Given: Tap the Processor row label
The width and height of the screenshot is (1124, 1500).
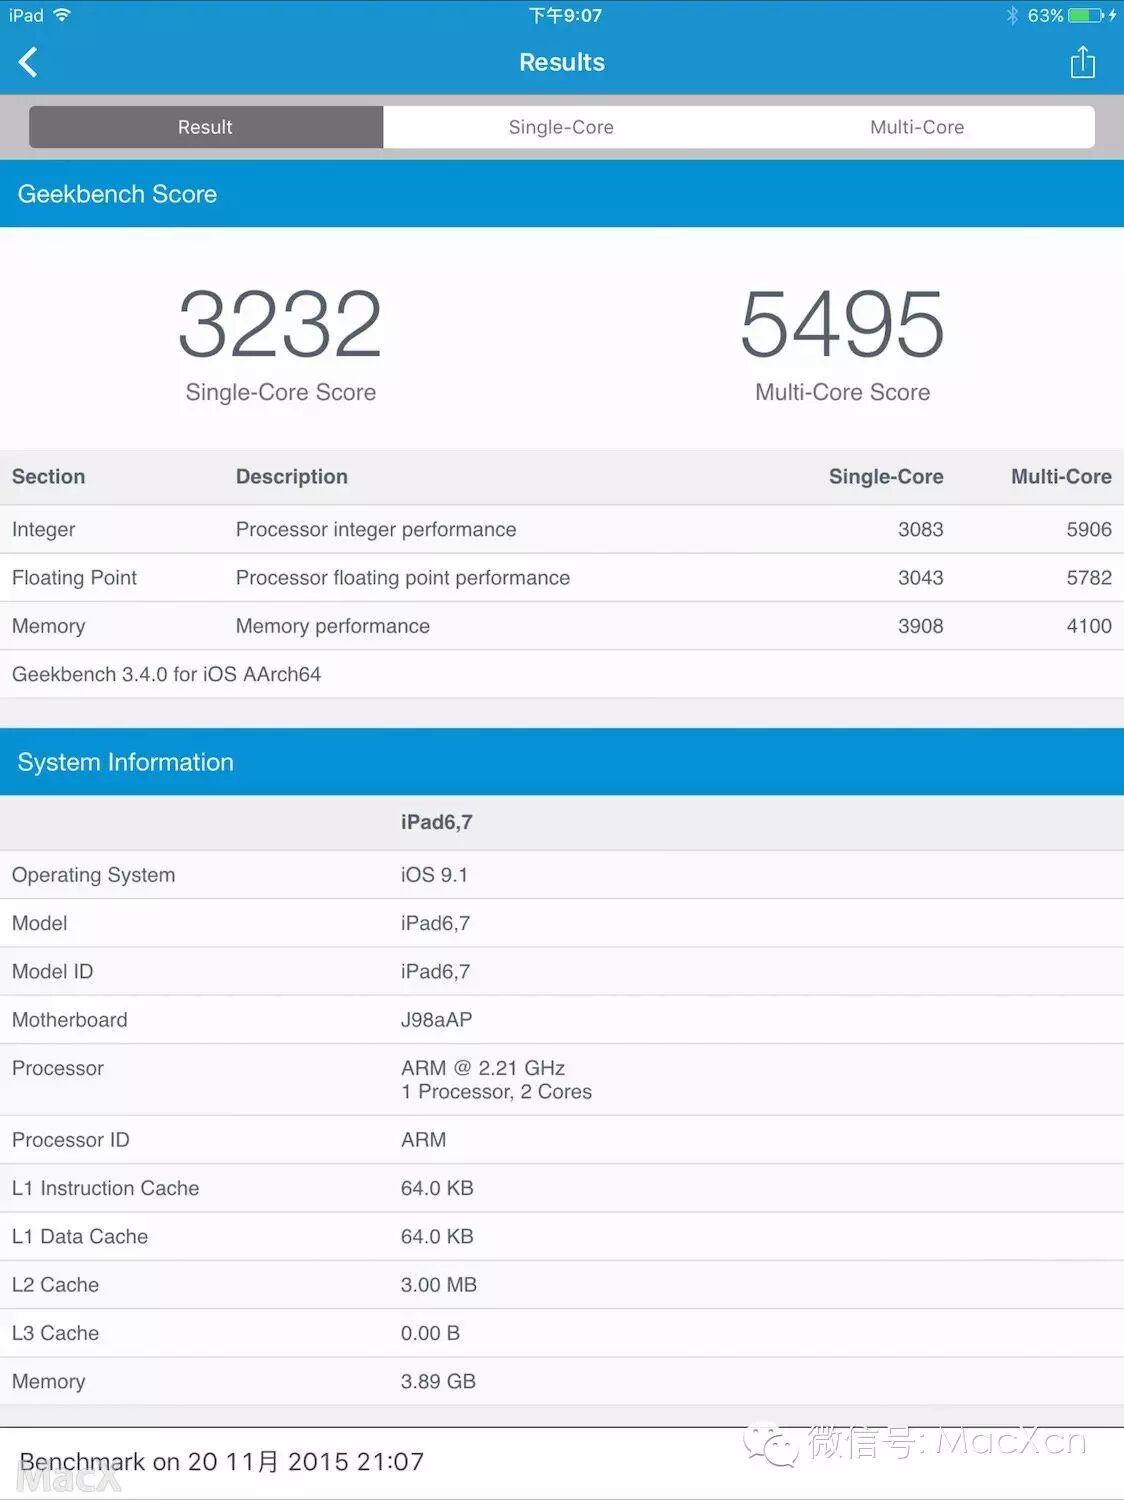Looking at the screenshot, I should 57,1068.
